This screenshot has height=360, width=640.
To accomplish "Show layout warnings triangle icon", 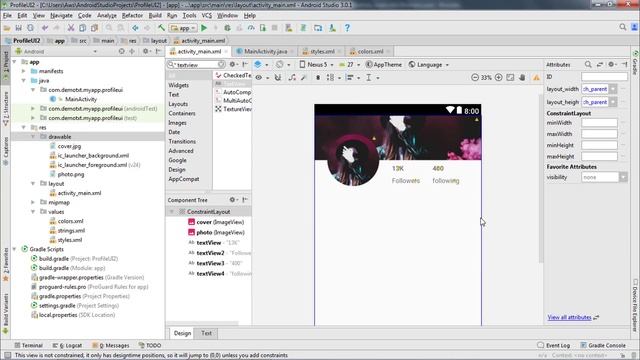I will click(x=536, y=77).
